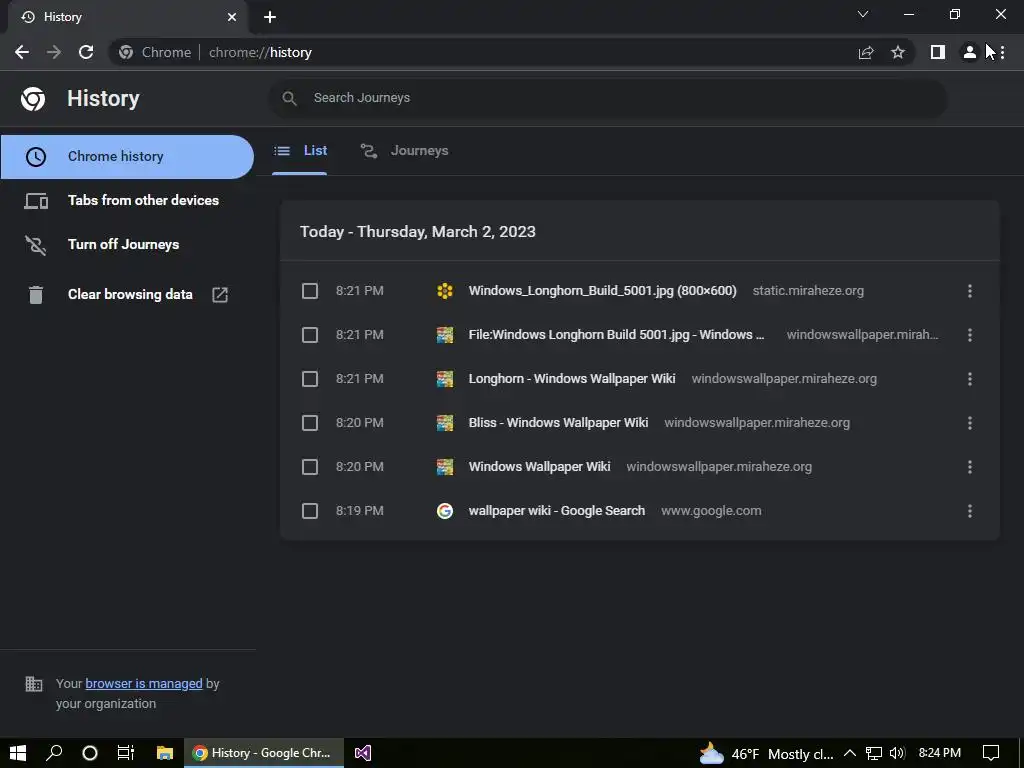Tick the checkbox for Windows Wallpaper Wiki
Image resolution: width=1024 pixels, height=768 pixels.
click(x=310, y=467)
